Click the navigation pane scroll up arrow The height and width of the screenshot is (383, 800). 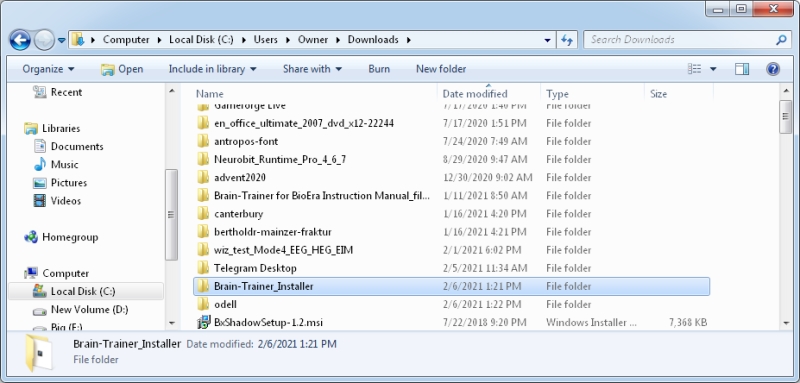(171, 91)
